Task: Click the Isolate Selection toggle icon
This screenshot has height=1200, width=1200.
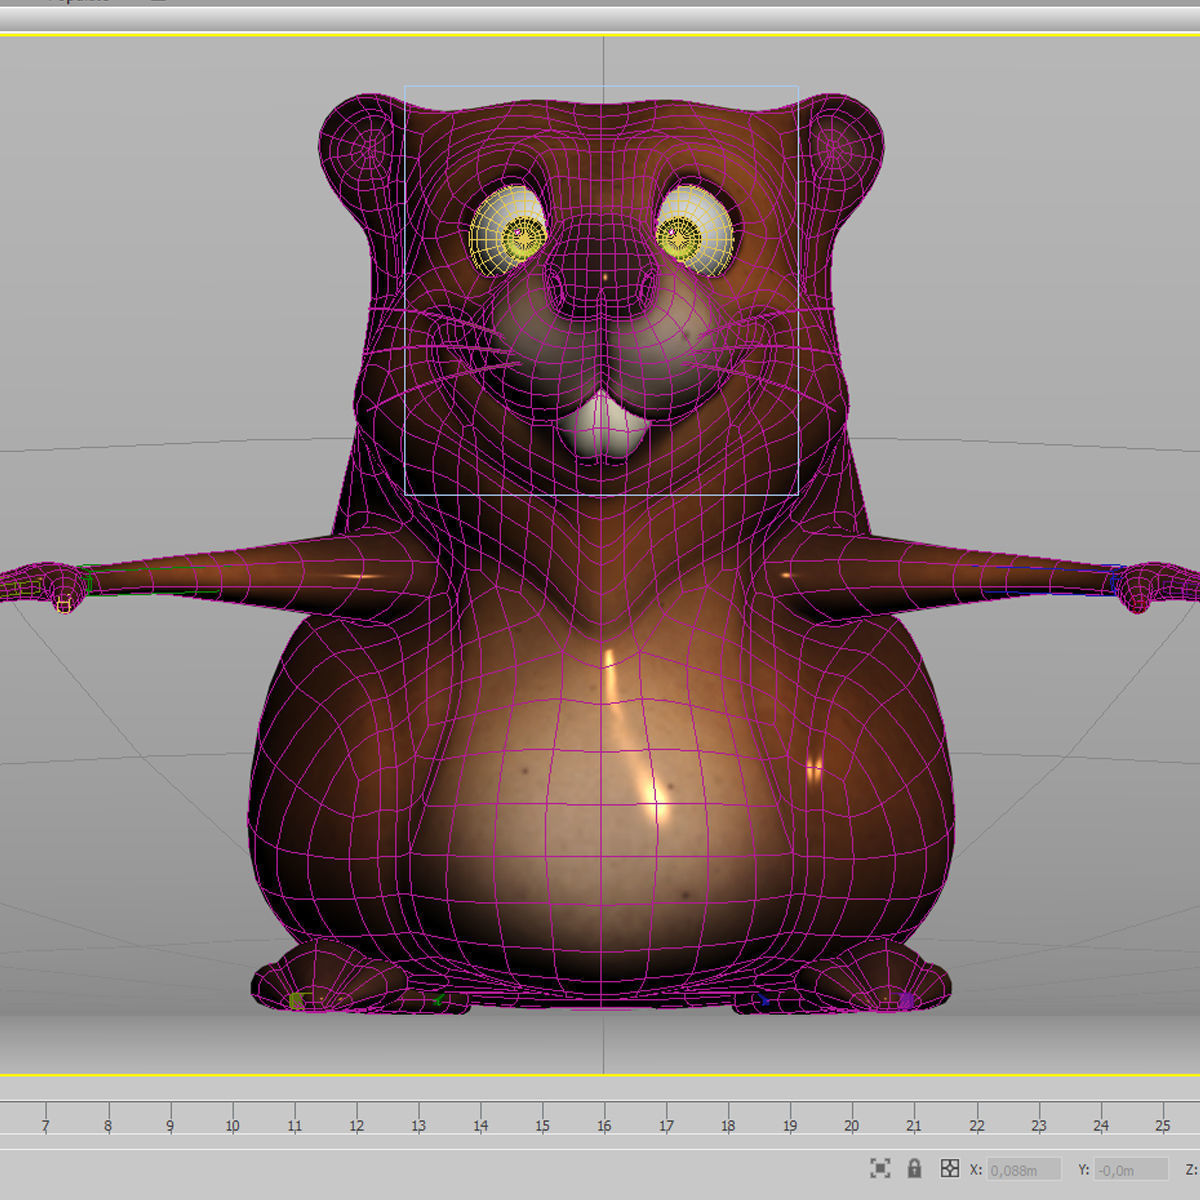Action: point(880,1168)
